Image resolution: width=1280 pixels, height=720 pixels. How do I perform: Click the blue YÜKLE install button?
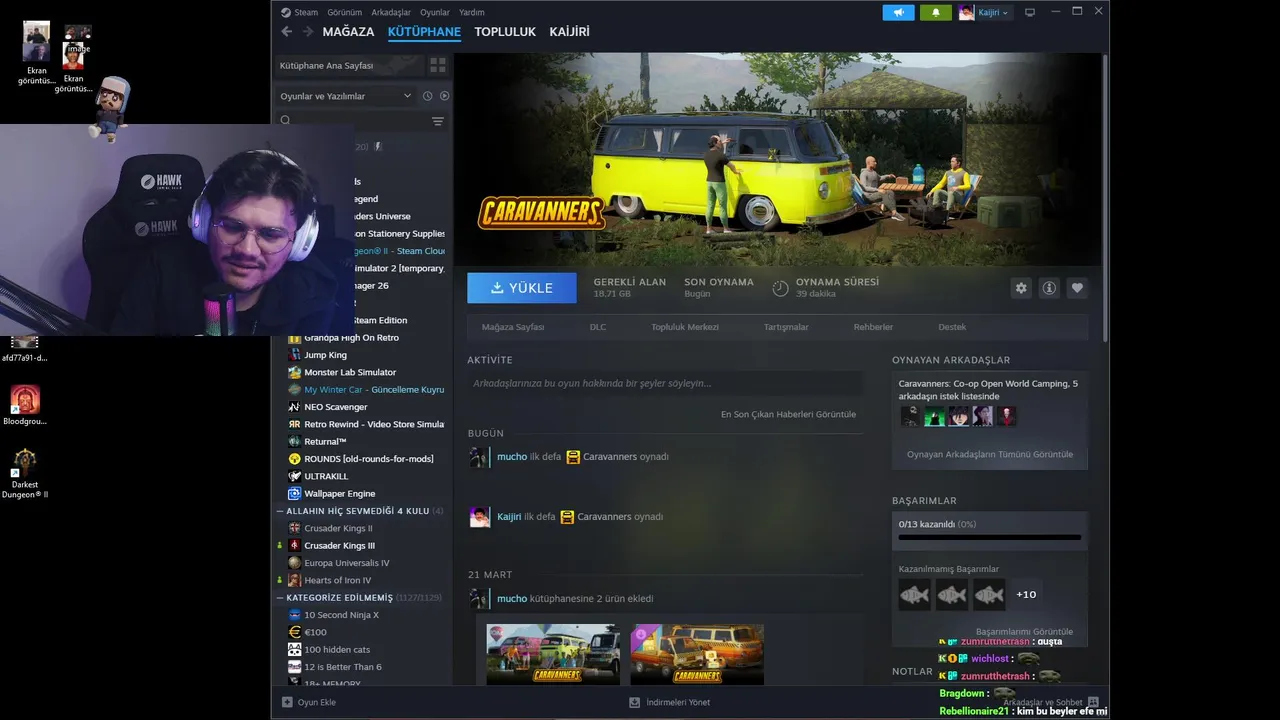tap(522, 288)
